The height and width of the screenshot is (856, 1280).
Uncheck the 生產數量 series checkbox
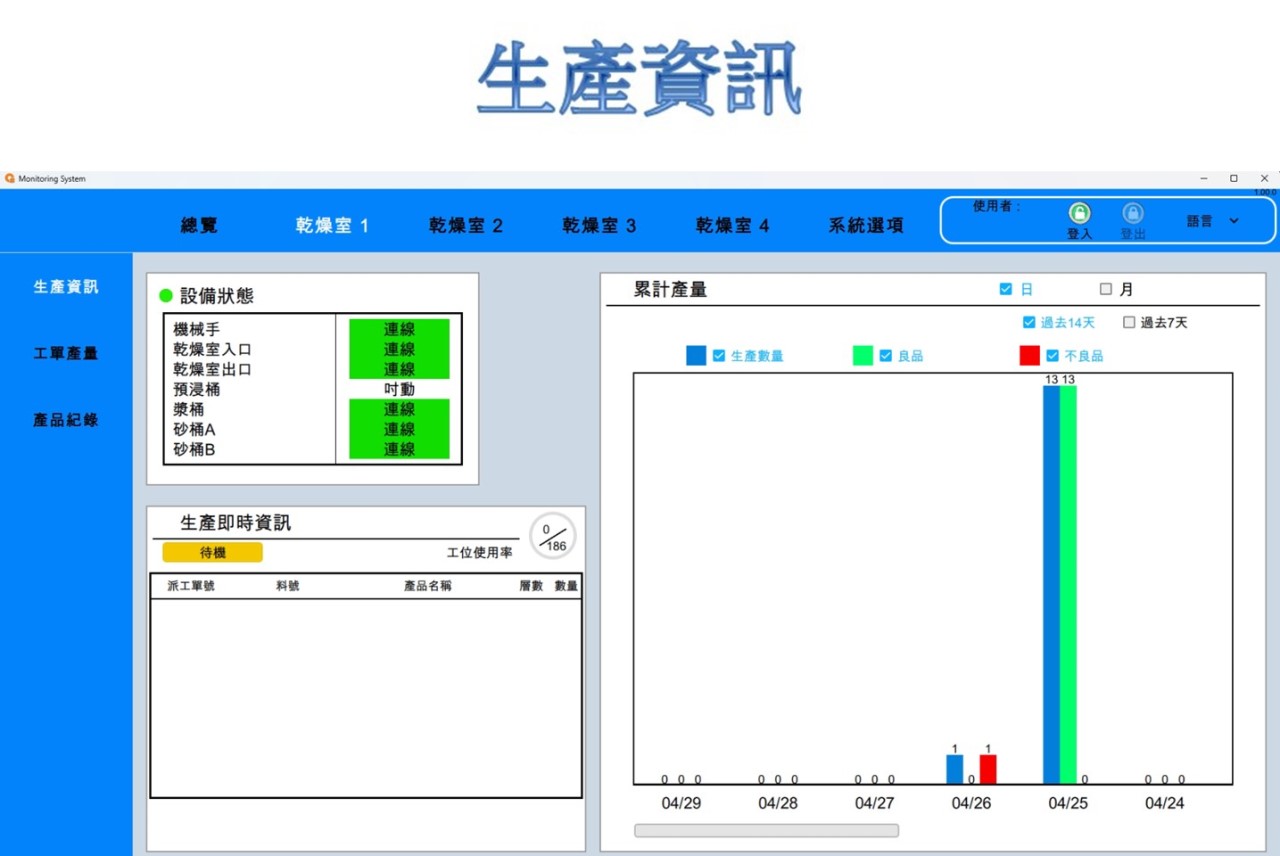tap(719, 356)
